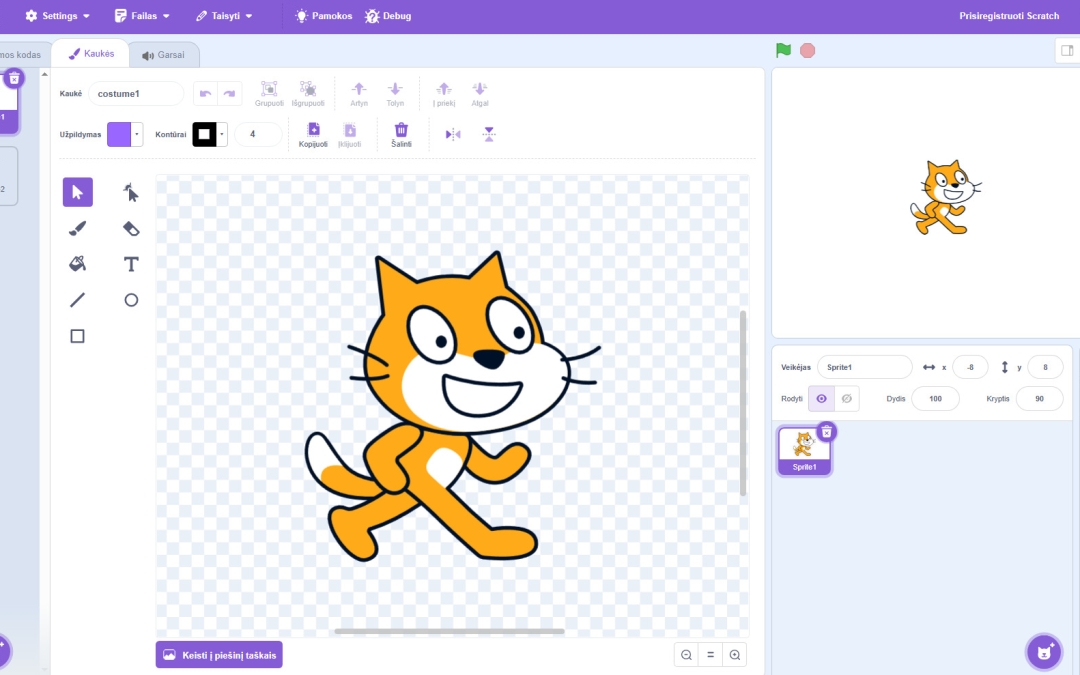The width and height of the screenshot is (1080, 675).
Task: Click the Kopijuoti copy icon
Action: point(313,134)
